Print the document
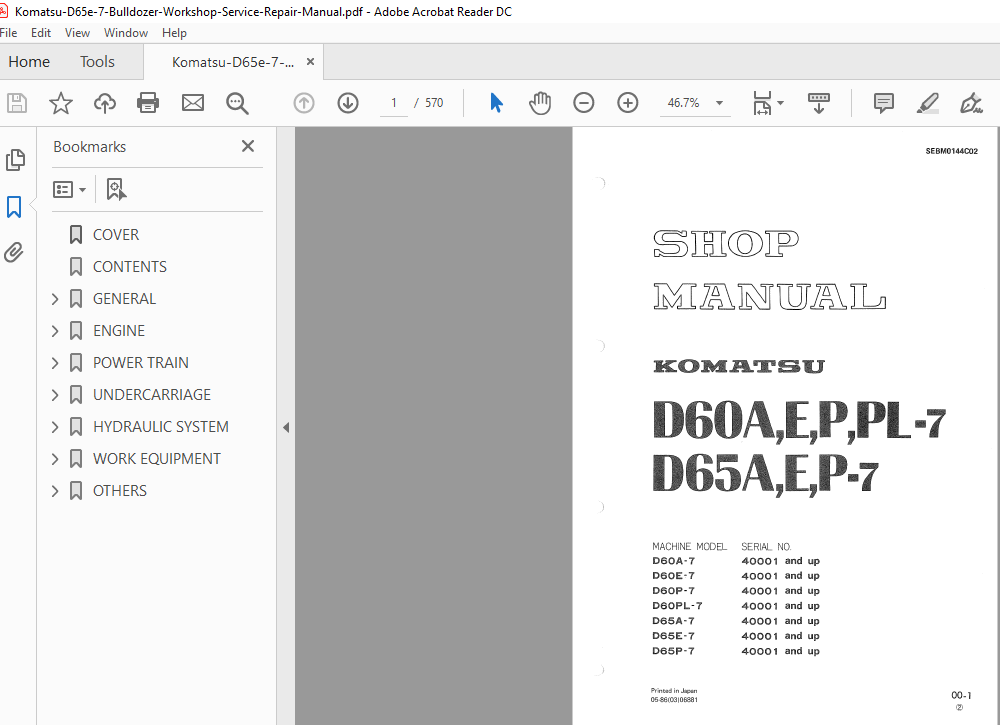This screenshot has width=1000, height=725. click(148, 103)
